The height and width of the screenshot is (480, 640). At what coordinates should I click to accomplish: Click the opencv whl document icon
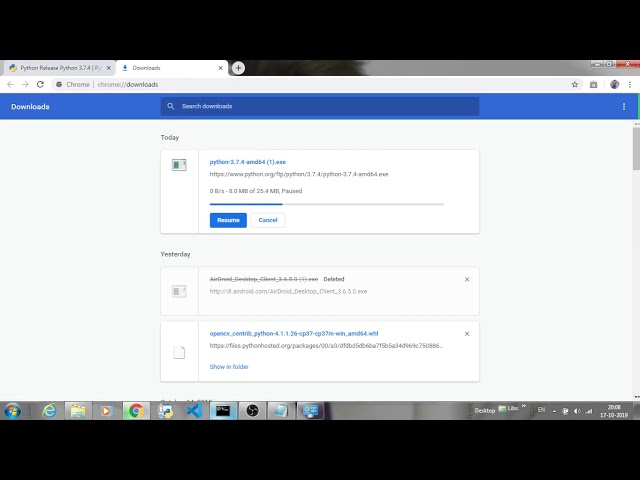179,352
